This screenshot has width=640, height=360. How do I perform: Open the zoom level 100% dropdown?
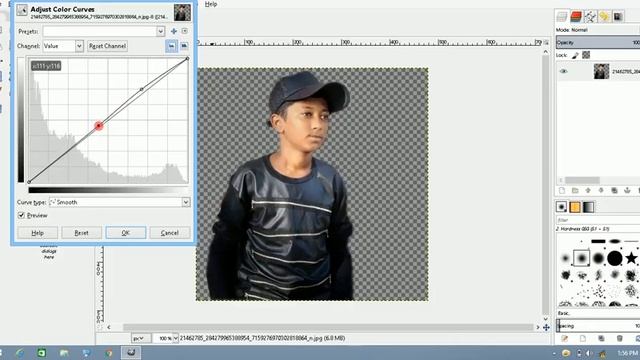tap(176, 338)
